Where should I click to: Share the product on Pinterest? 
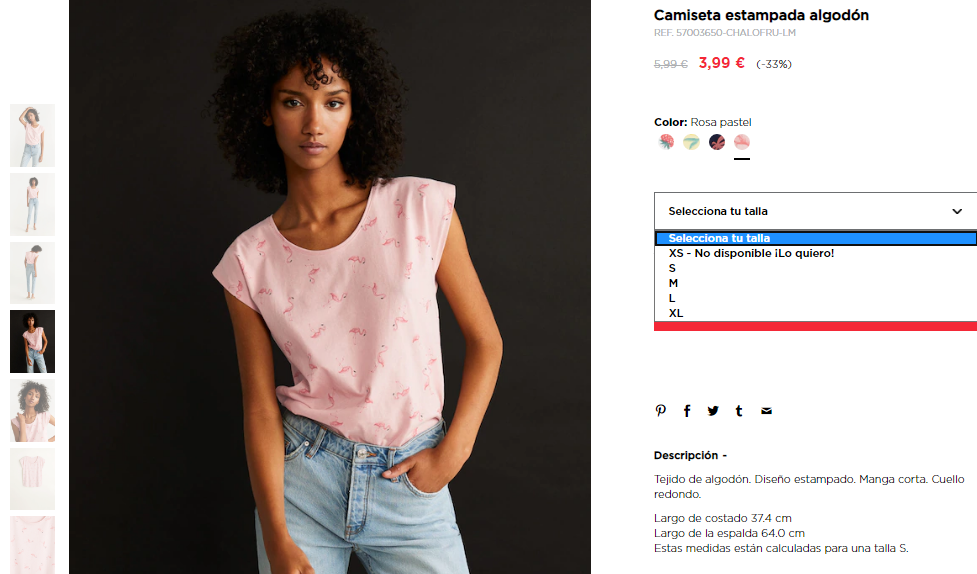(x=660, y=411)
